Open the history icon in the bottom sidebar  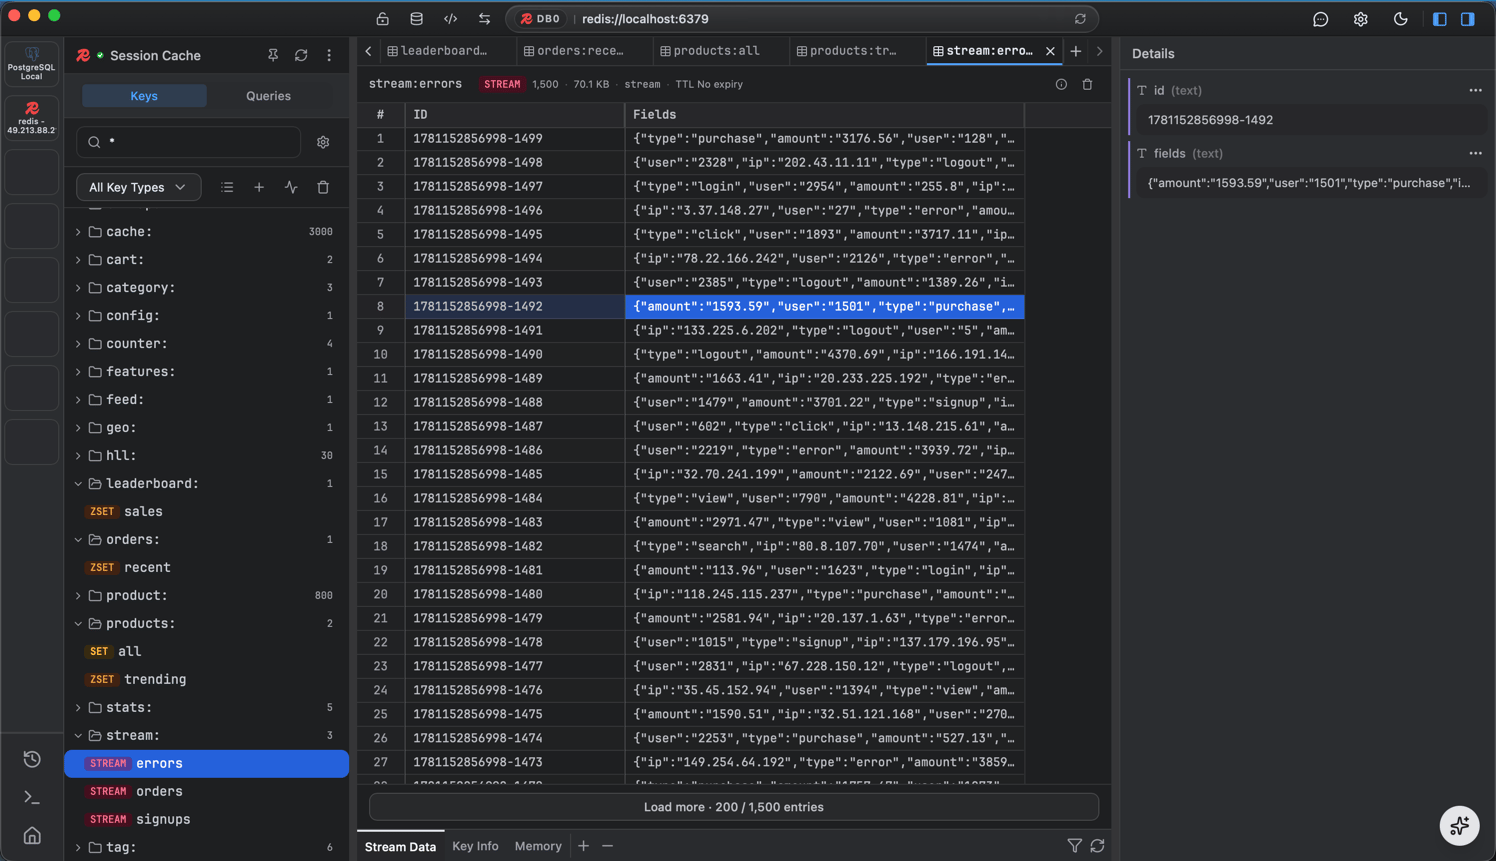pyautogui.click(x=32, y=759)
